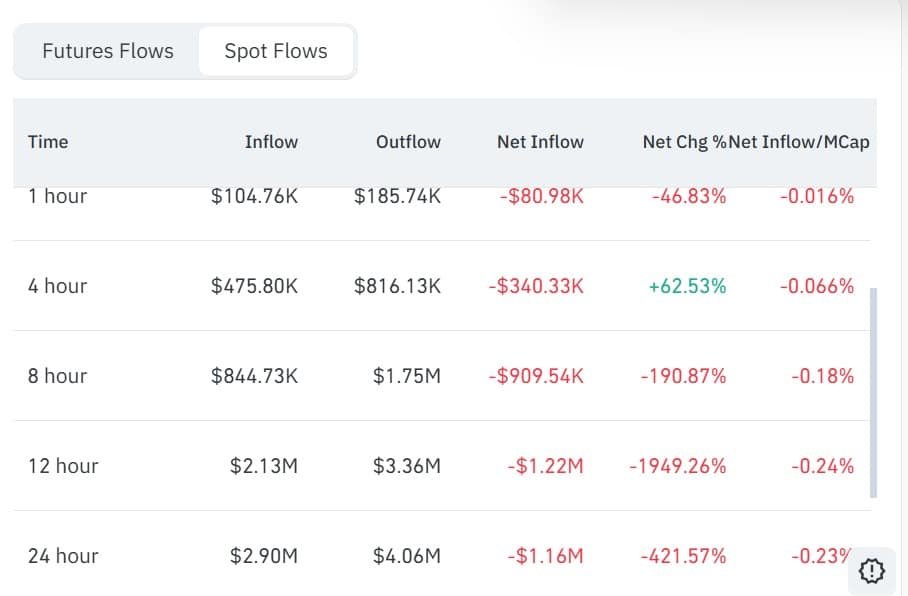The width and height of the screenshot is (908, 596).
Task: Click the Net Inflow/MCap column header
Action: (x=799, y=142)
